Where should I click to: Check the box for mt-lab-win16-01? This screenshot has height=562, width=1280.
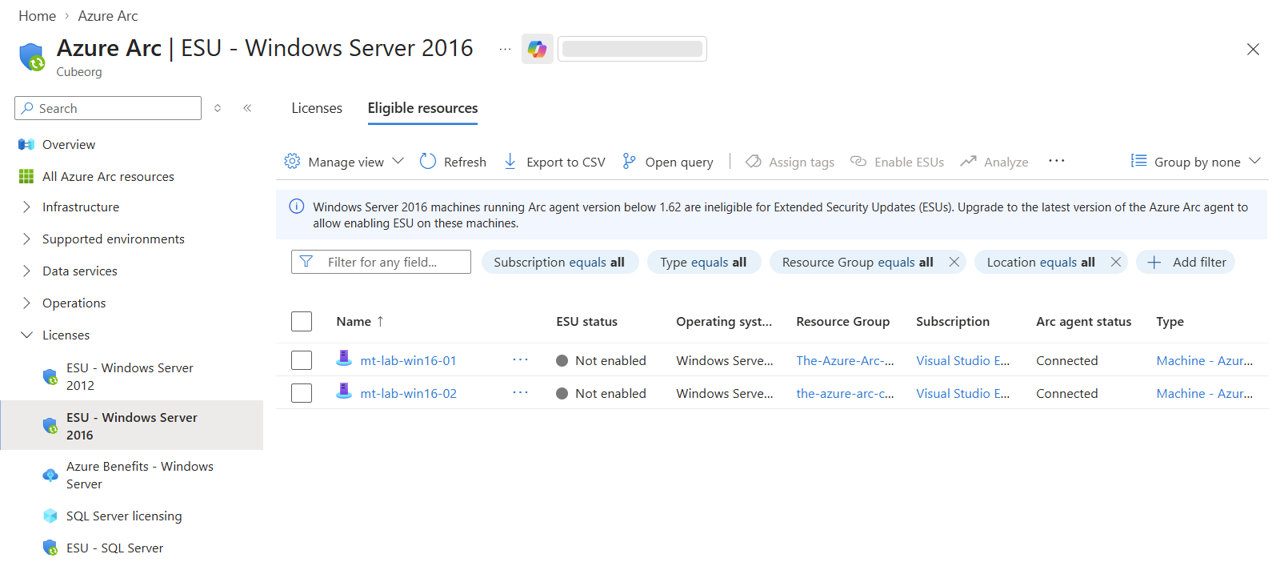(301, 360)
